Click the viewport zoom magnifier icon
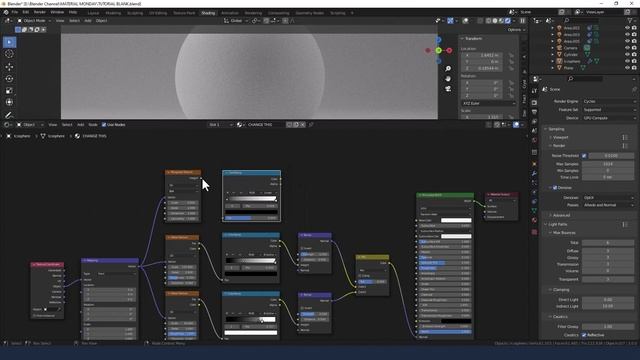Viewport: 640px width, 360px height. click(x=448, y=69)
